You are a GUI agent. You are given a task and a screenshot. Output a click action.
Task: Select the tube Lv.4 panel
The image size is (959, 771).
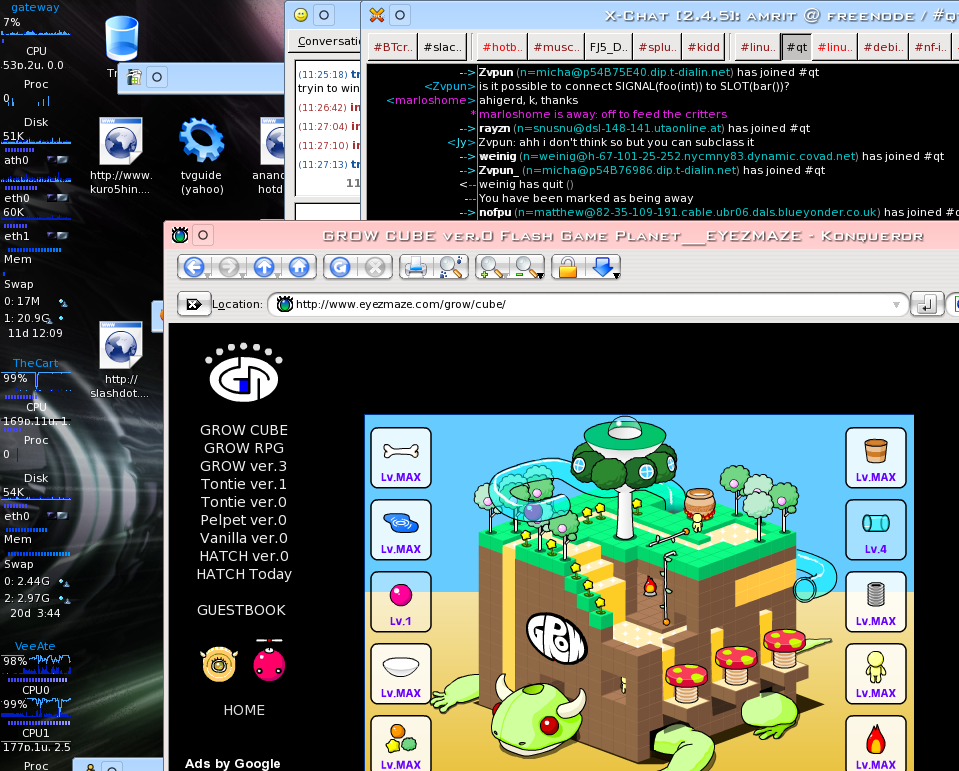coord(876,530)
